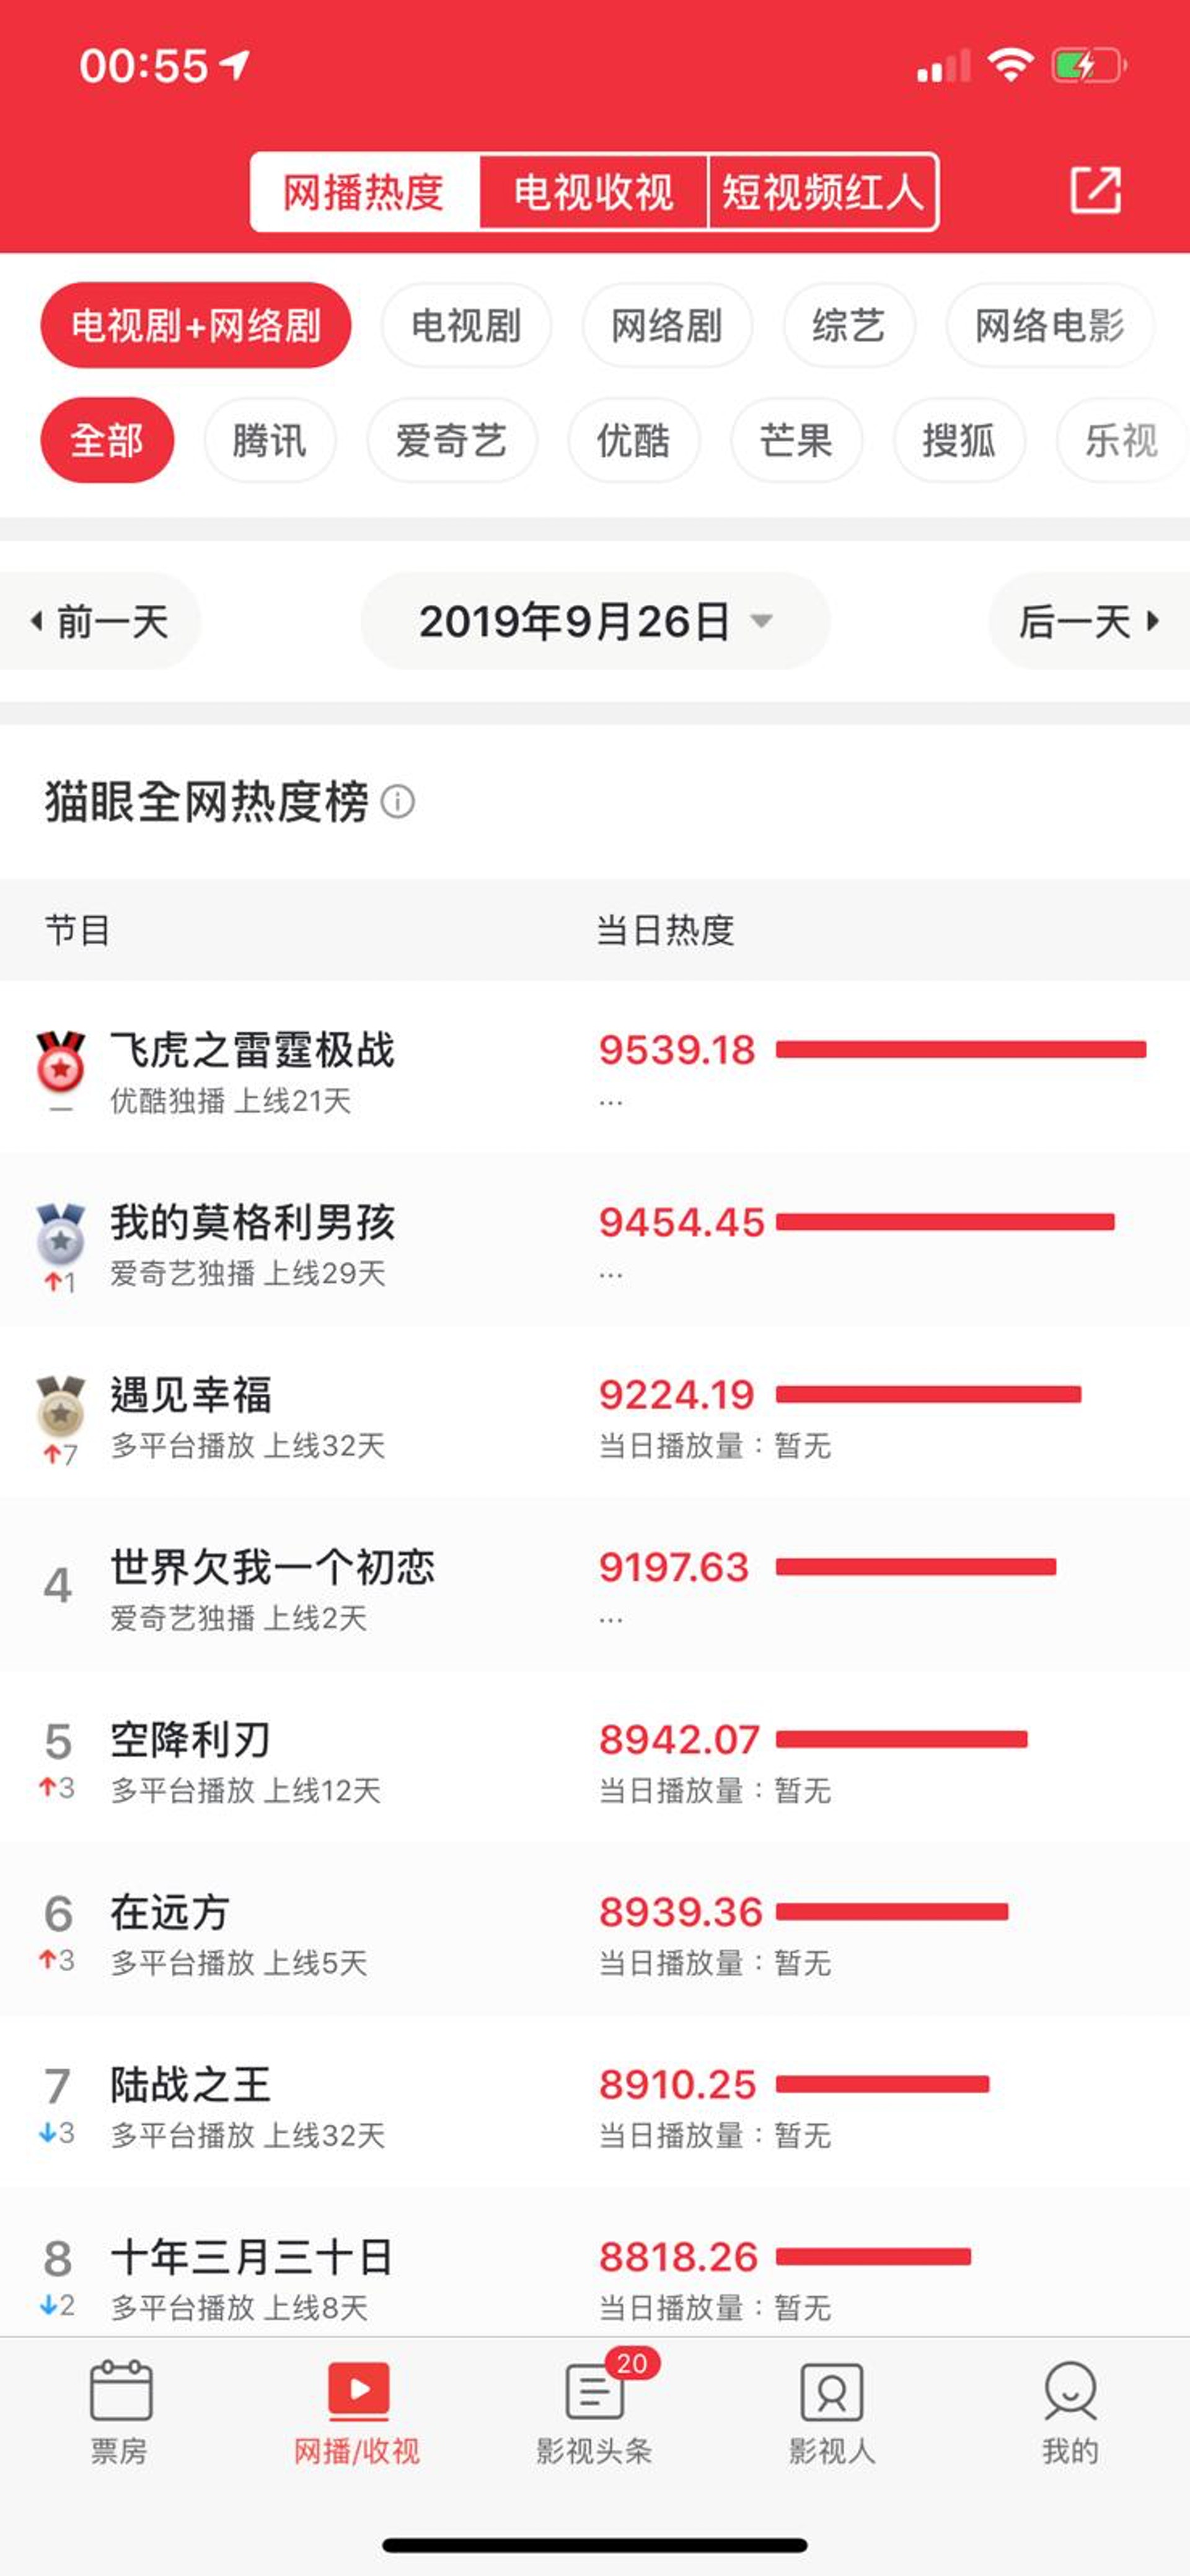1190x2576 pixels.
Task: Toggle the 综艺 category filter
Action: 848,325
